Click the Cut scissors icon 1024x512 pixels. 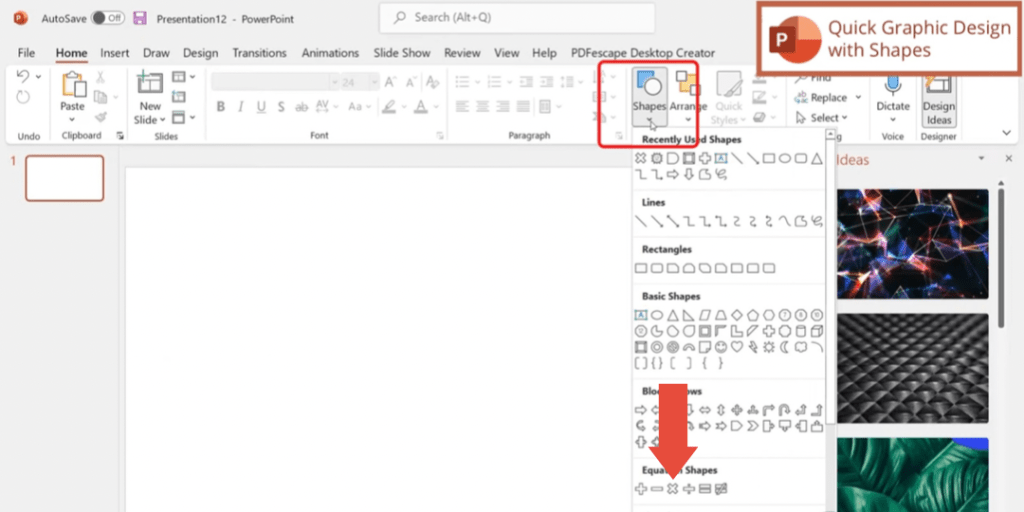101,77
